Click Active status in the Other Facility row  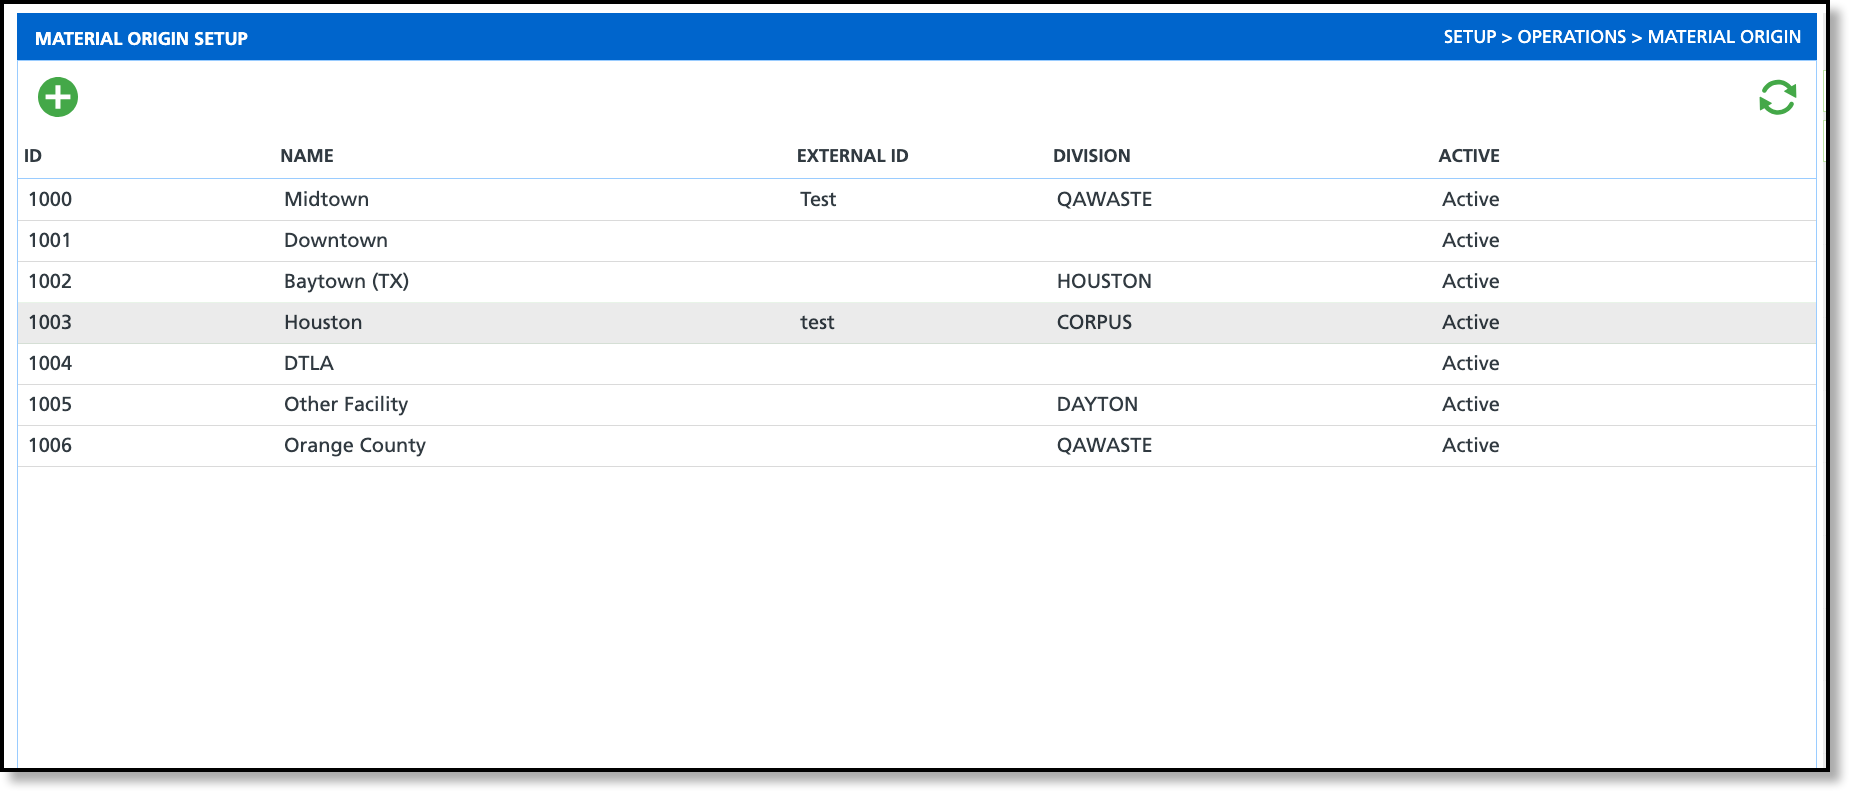click(1470, 404)
